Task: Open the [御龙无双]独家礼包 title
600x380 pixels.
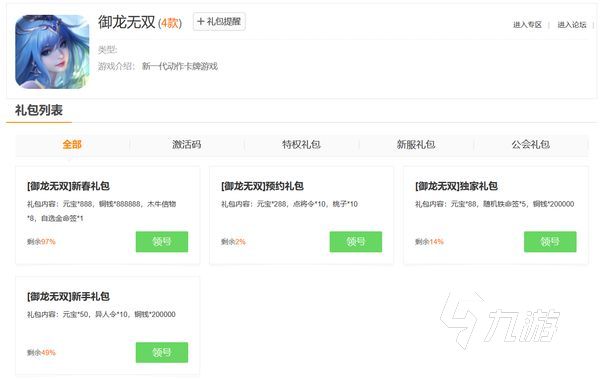Action: 456,186
